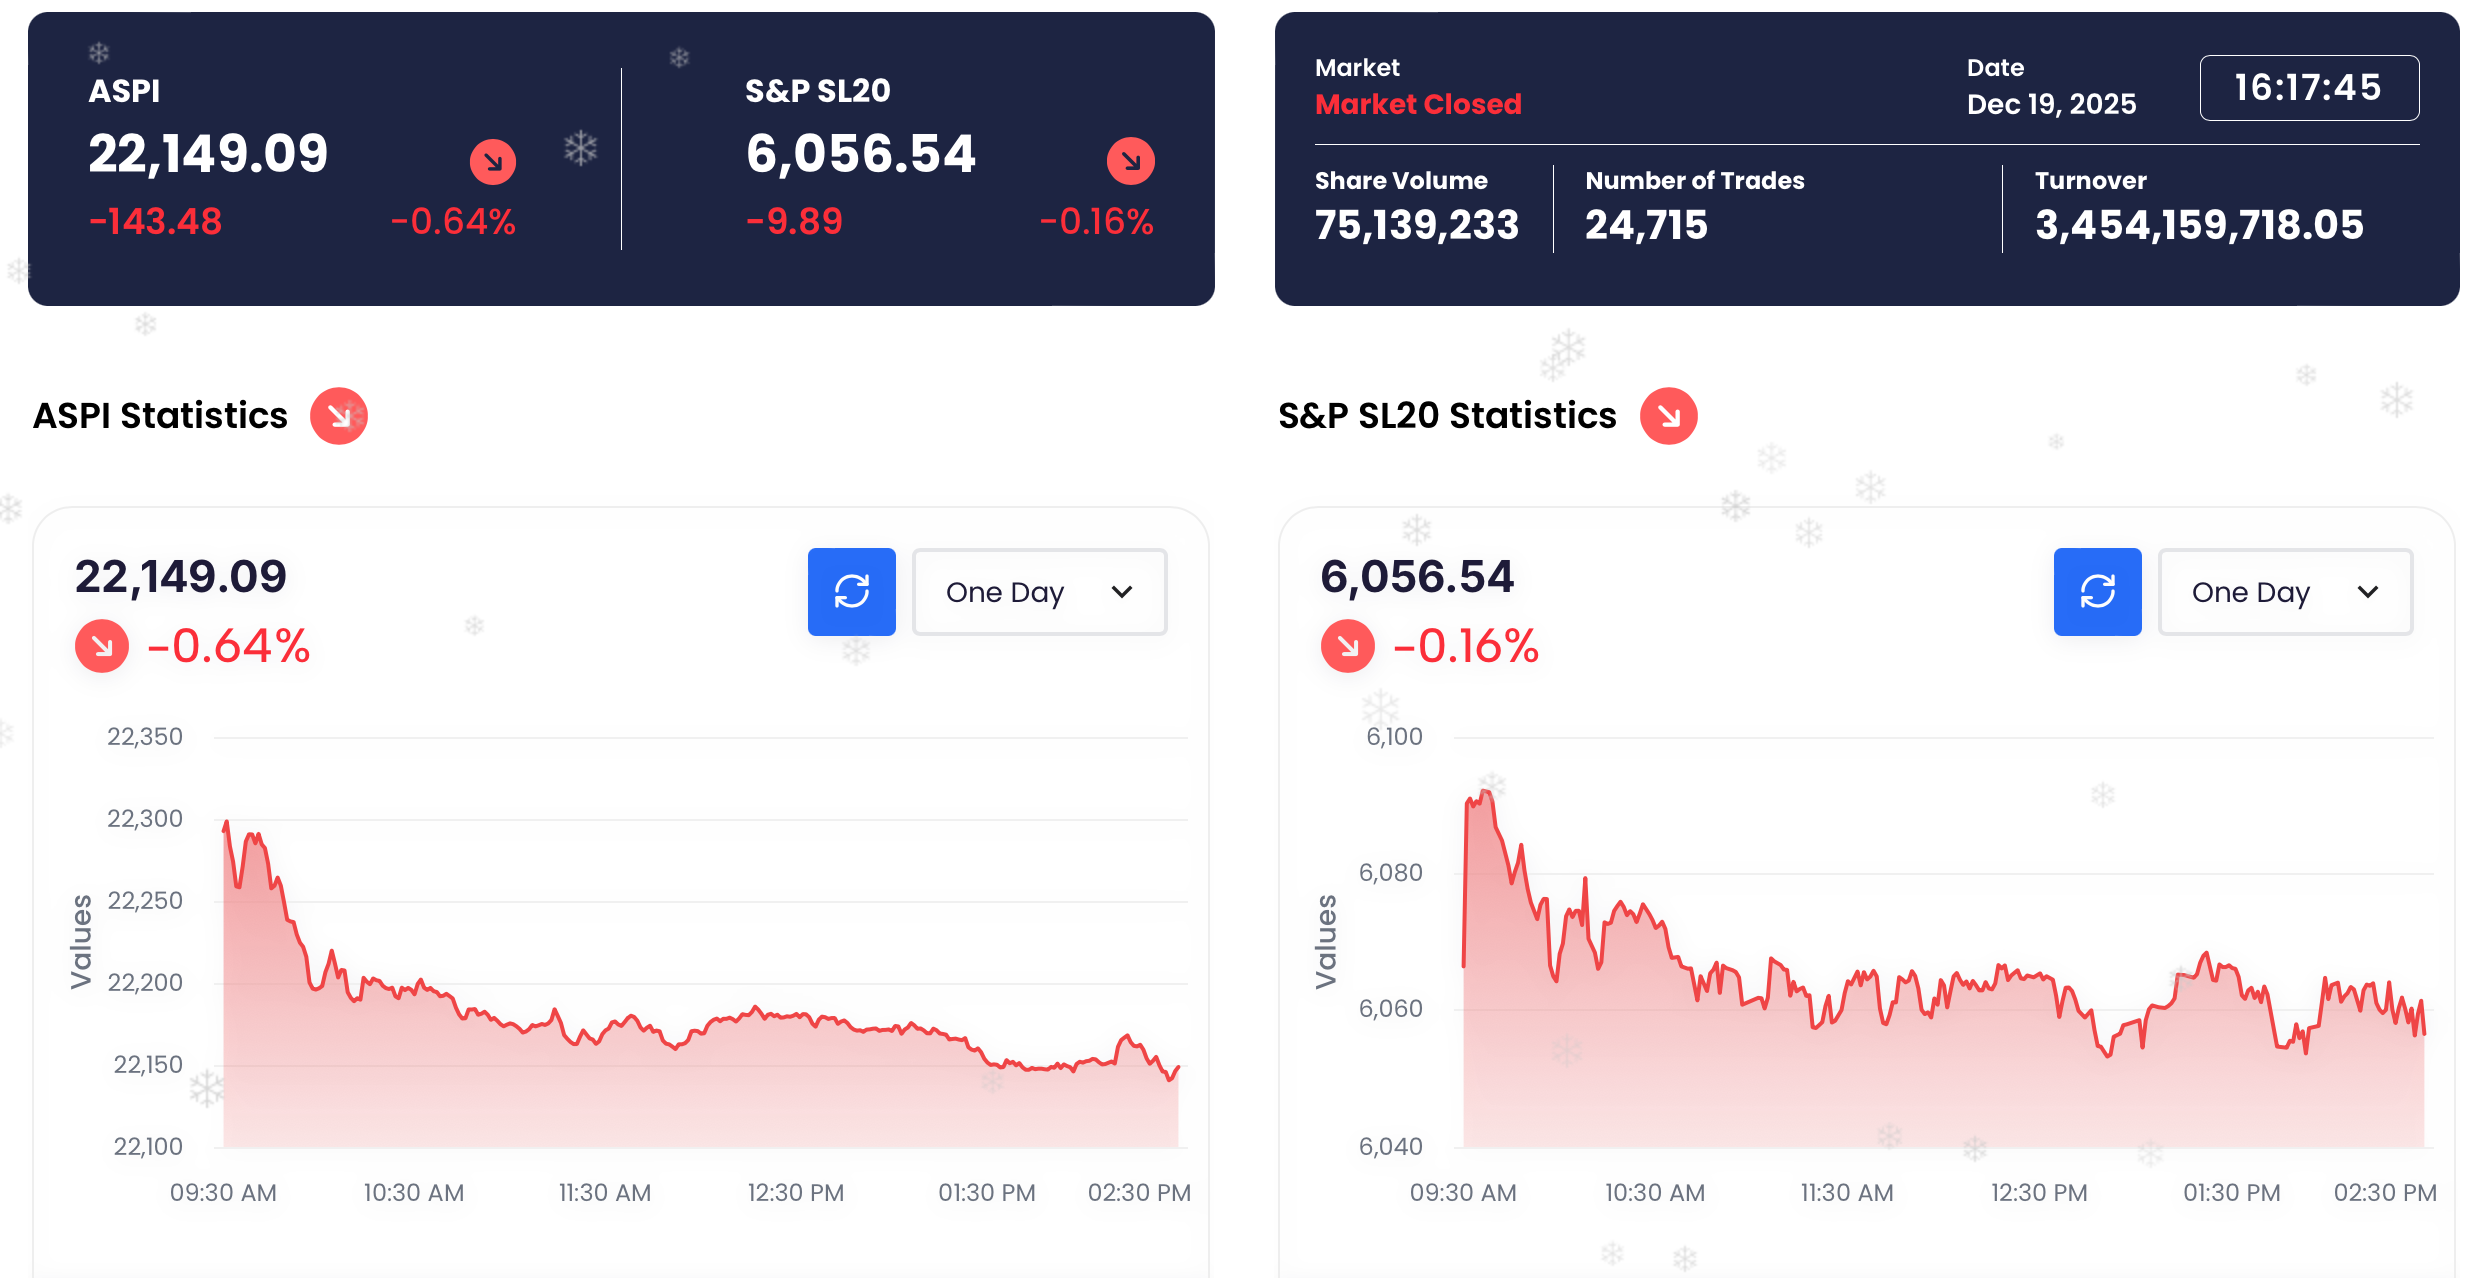
Task: Click the ASPI down-arrow icon in header
Action: pyautogui.click(x=493, y=162)
